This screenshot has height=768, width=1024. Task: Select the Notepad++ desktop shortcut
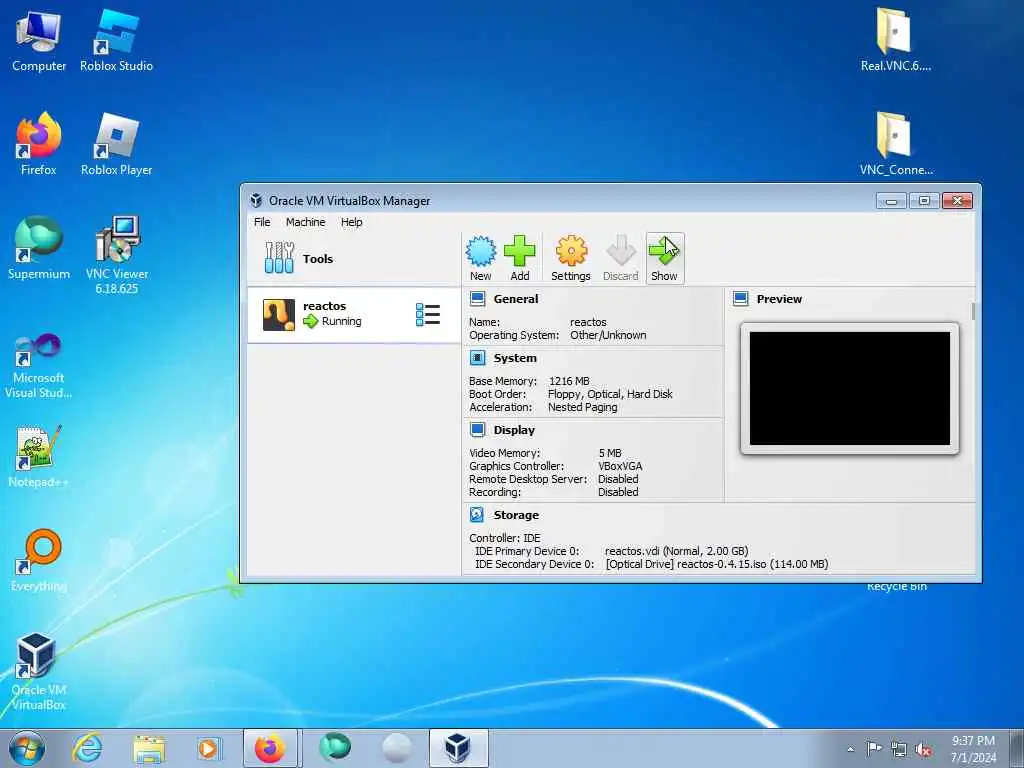(39, 456)
